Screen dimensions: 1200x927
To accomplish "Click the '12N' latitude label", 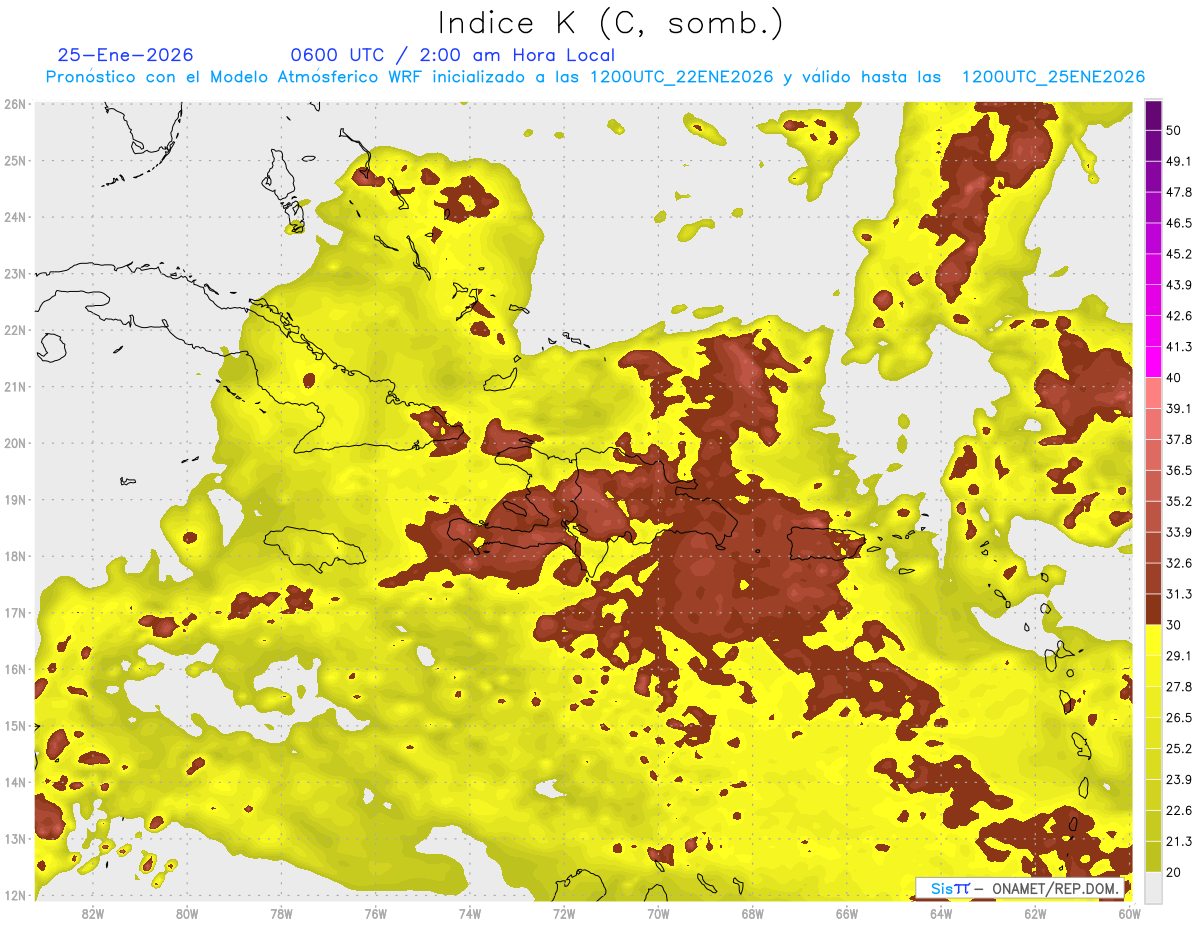I will pyautogui.click(x=15, y=895).
